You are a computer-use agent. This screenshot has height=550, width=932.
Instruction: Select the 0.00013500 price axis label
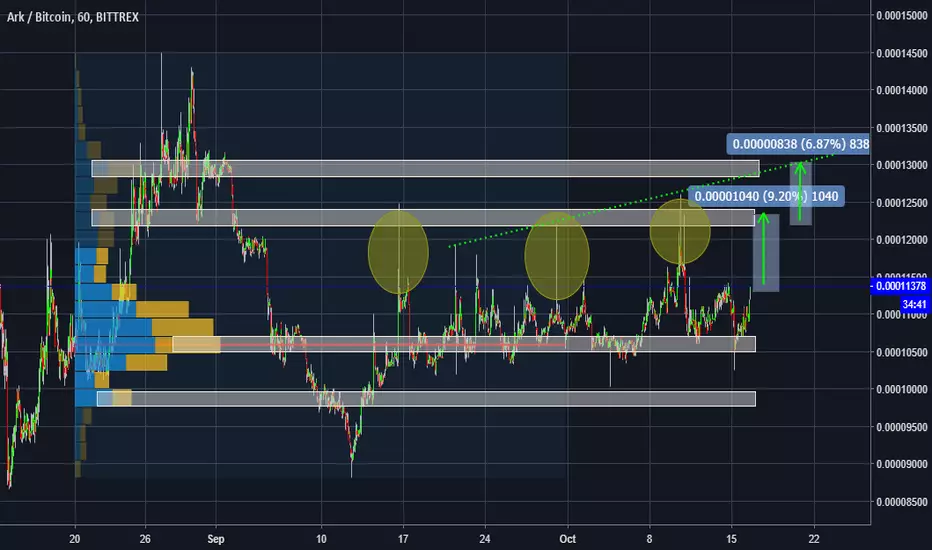pyautogui.click(x=902, y=128)
